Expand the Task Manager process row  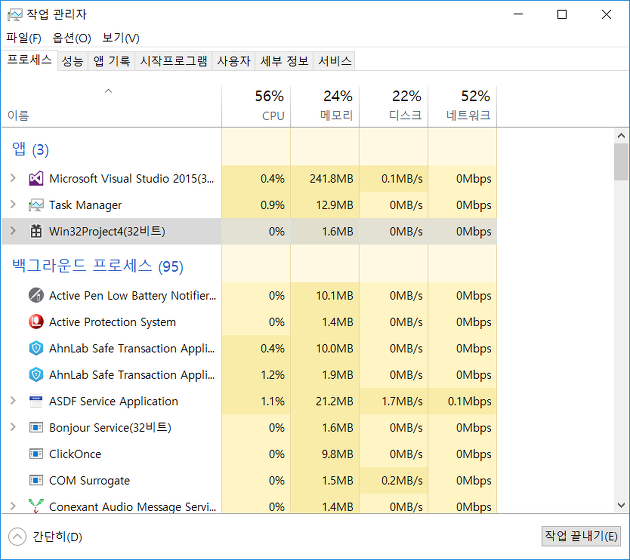click(x=13, y=204)
